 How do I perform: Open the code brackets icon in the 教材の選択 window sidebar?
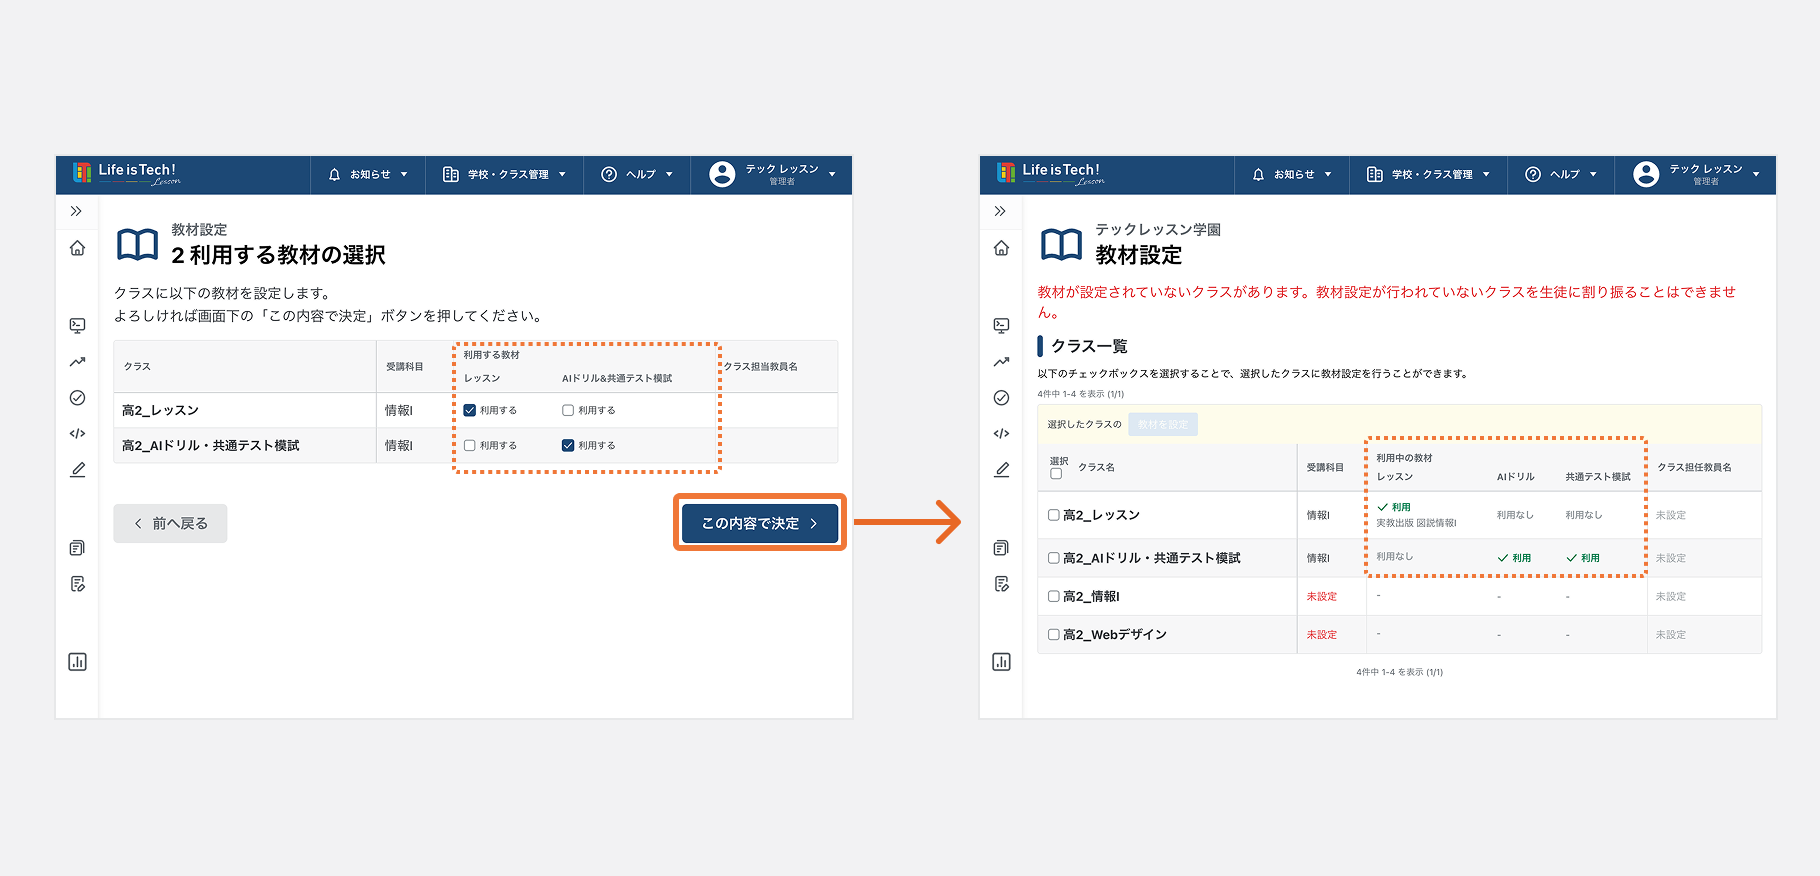[x=77, y=434]
